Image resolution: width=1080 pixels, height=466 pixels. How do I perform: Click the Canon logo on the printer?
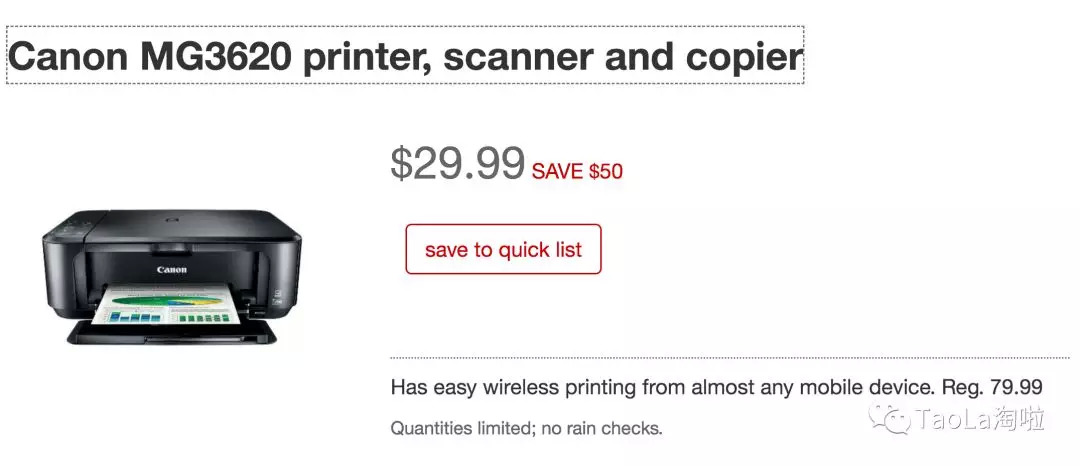point(171,269)
